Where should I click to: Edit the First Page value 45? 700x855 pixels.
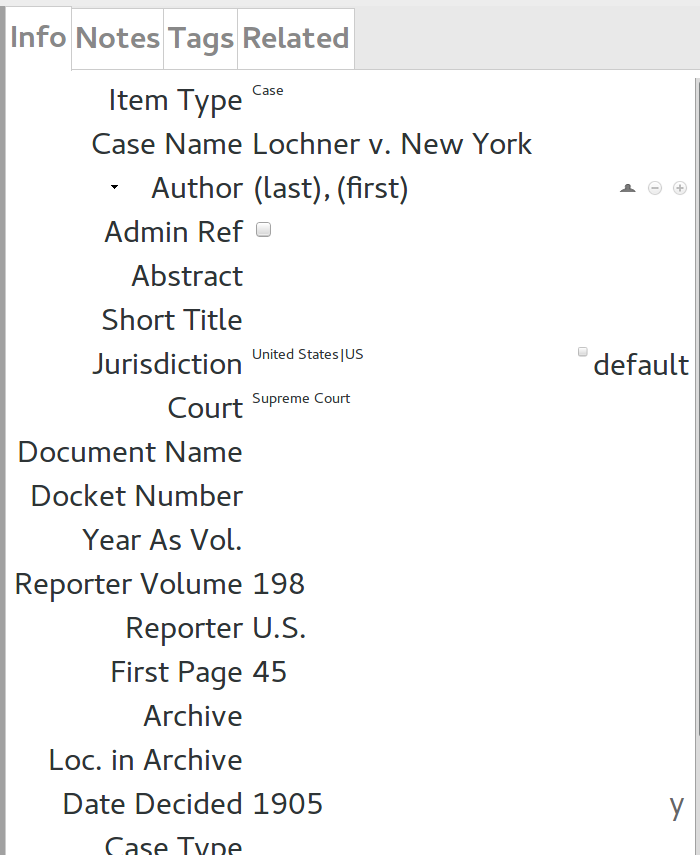click(x=269, y=672)
